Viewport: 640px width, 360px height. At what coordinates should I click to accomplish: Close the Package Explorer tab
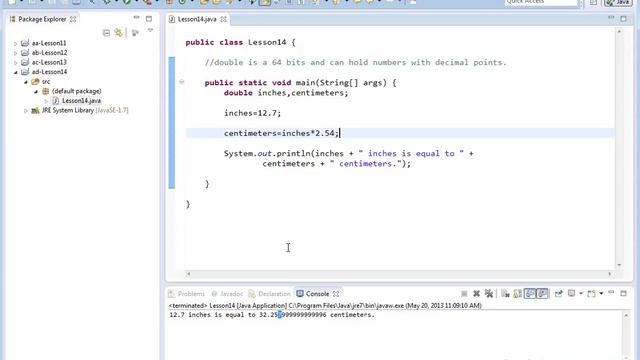coord(73,19)
